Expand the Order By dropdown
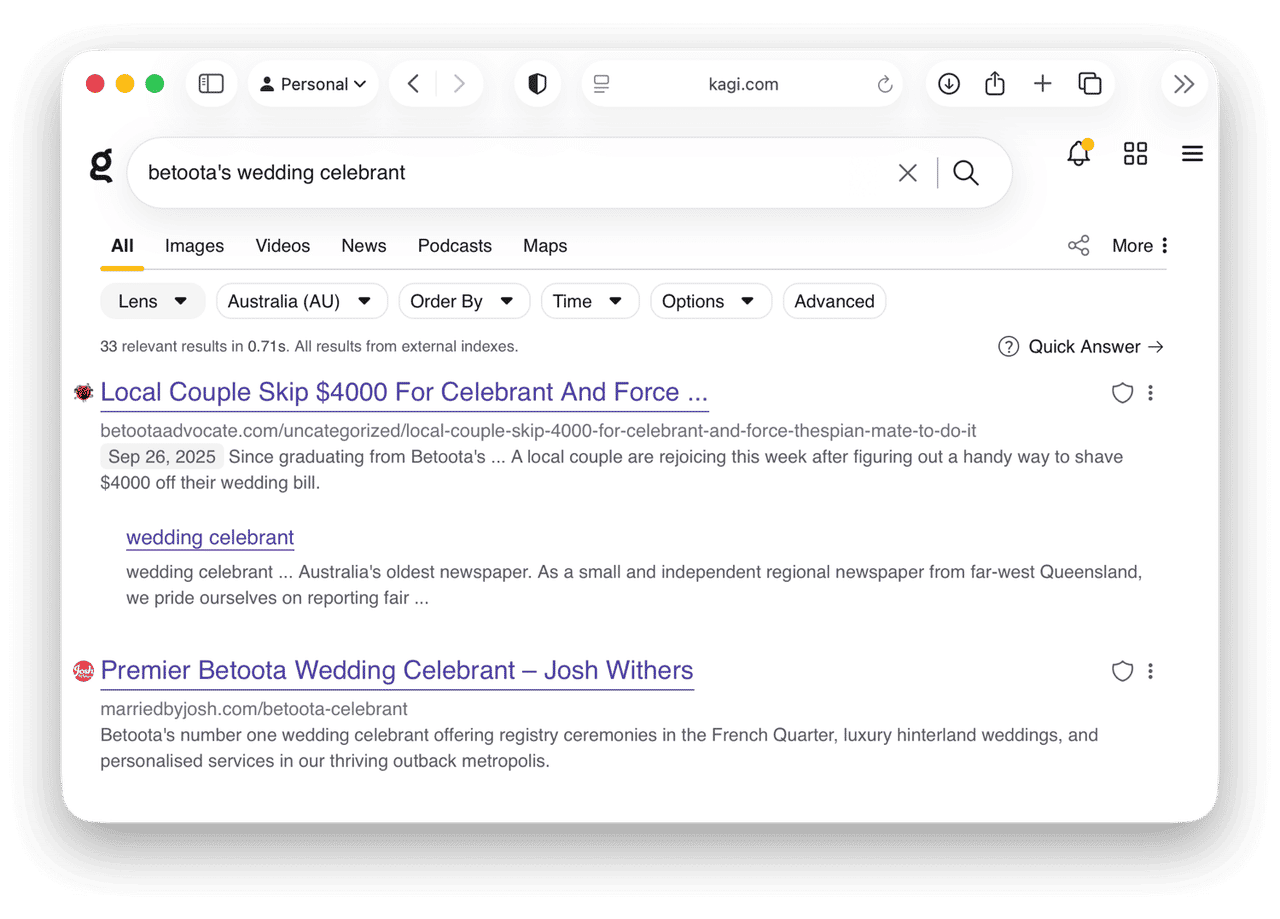Image resolution: width=1280 pixels, height=919 pixels. click(462, 301)
